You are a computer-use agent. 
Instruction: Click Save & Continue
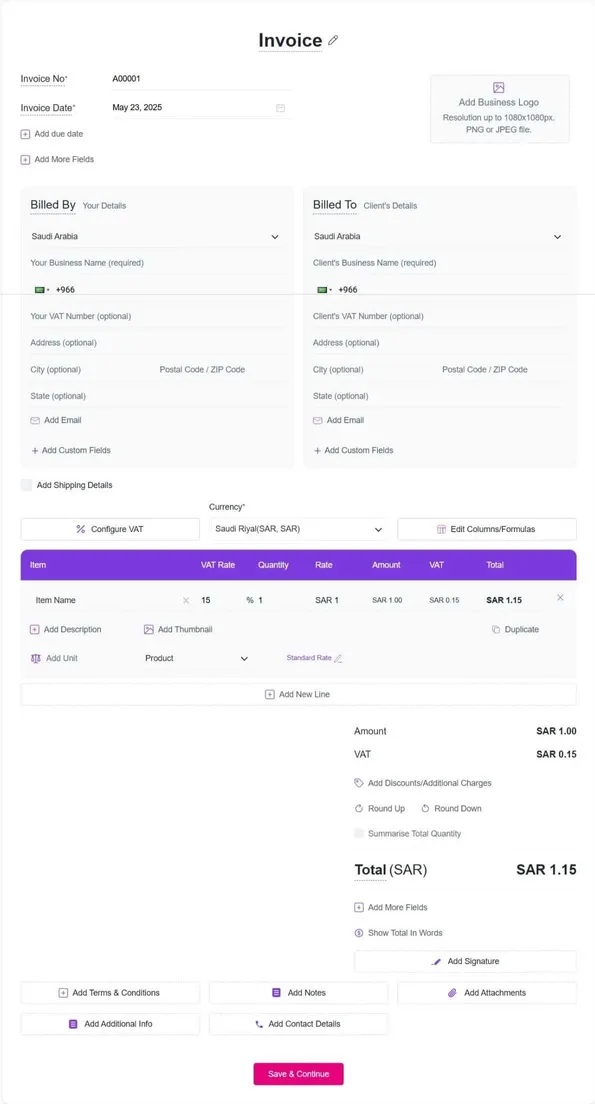click(299, 1074)
